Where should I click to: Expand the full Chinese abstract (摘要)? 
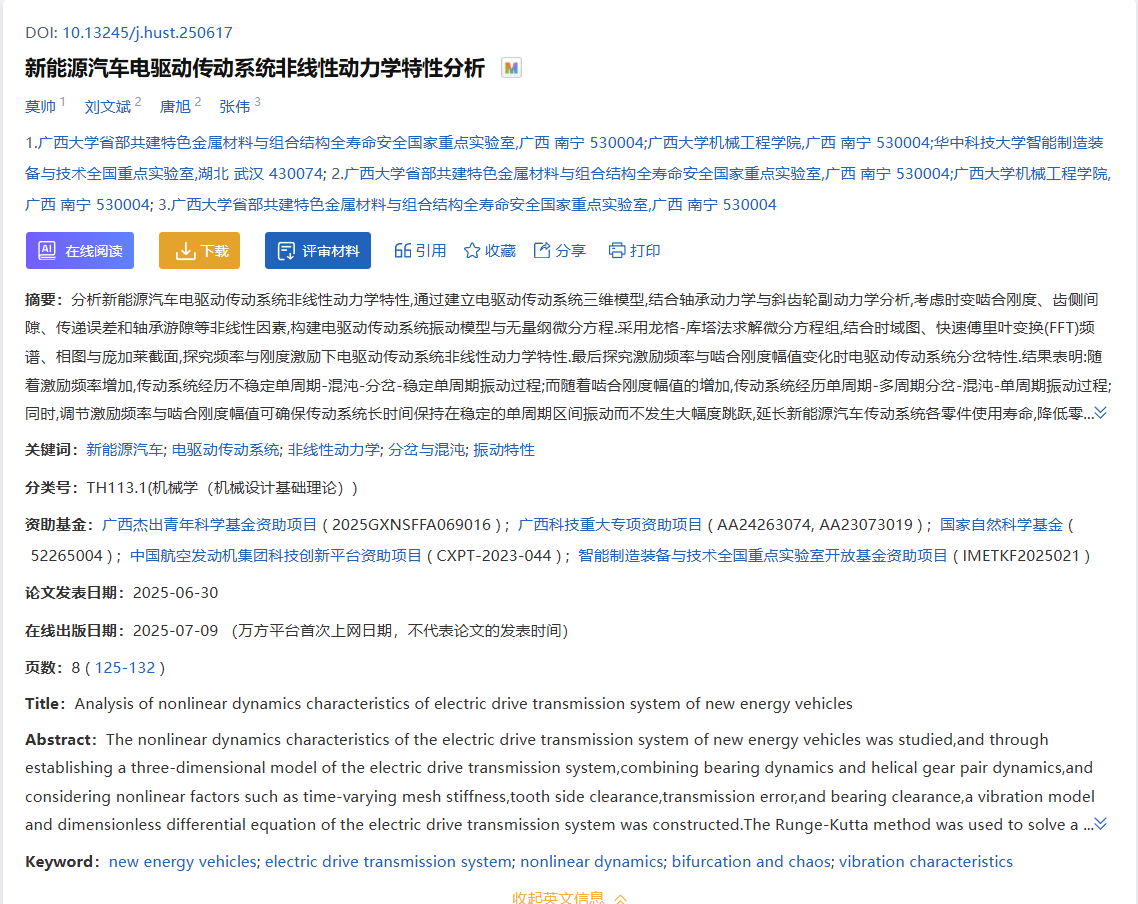[x=1100, y=413]
